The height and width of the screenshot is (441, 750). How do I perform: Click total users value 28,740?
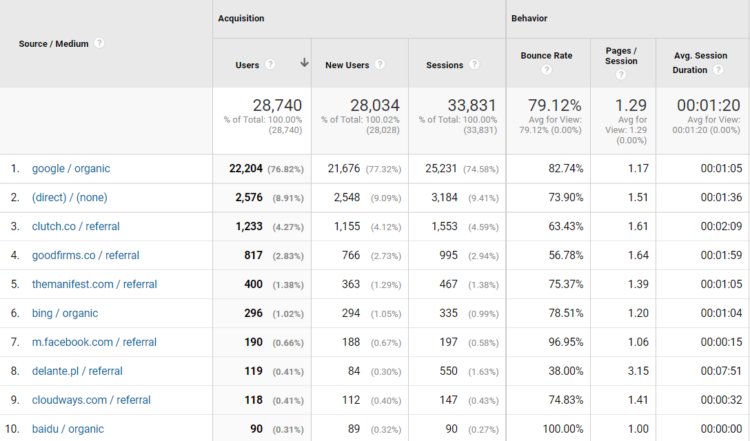(x=277, y=105)
